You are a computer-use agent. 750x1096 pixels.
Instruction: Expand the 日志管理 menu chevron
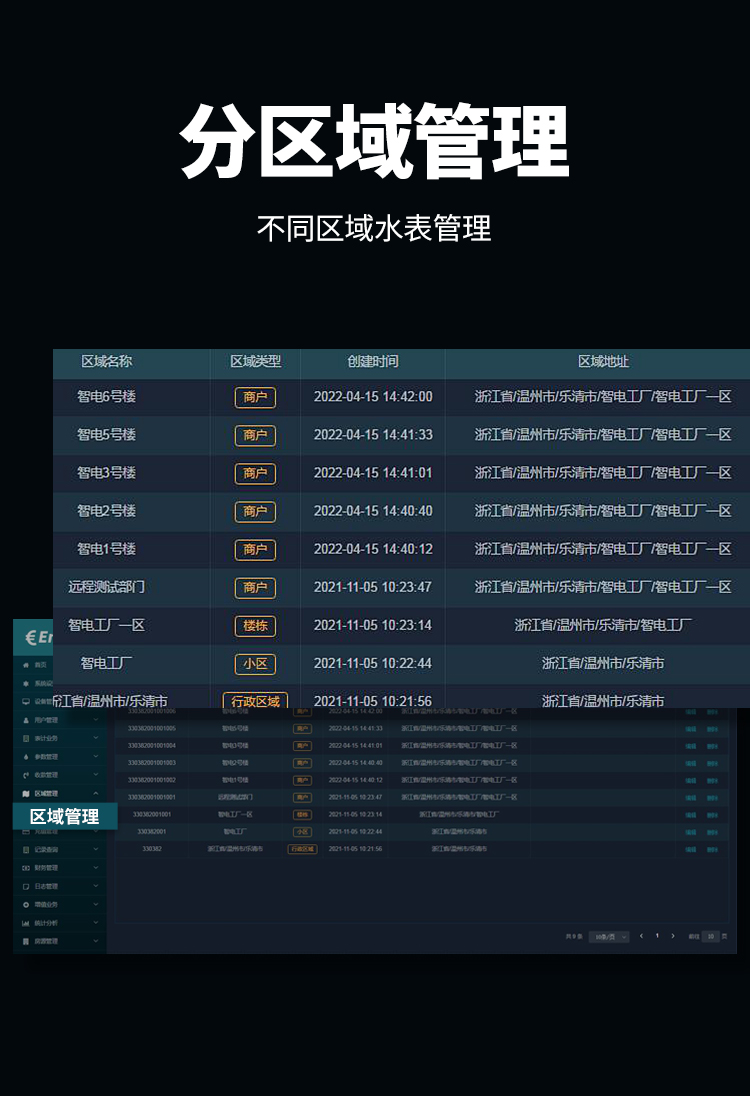(x=96, y=886)
